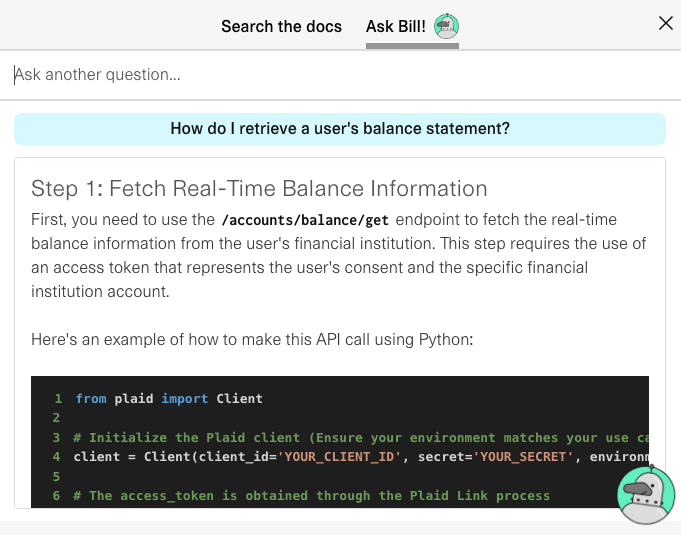Click the grey underline below Ask Bill! tab
681x535 pixels.
[x=412, y=46]
